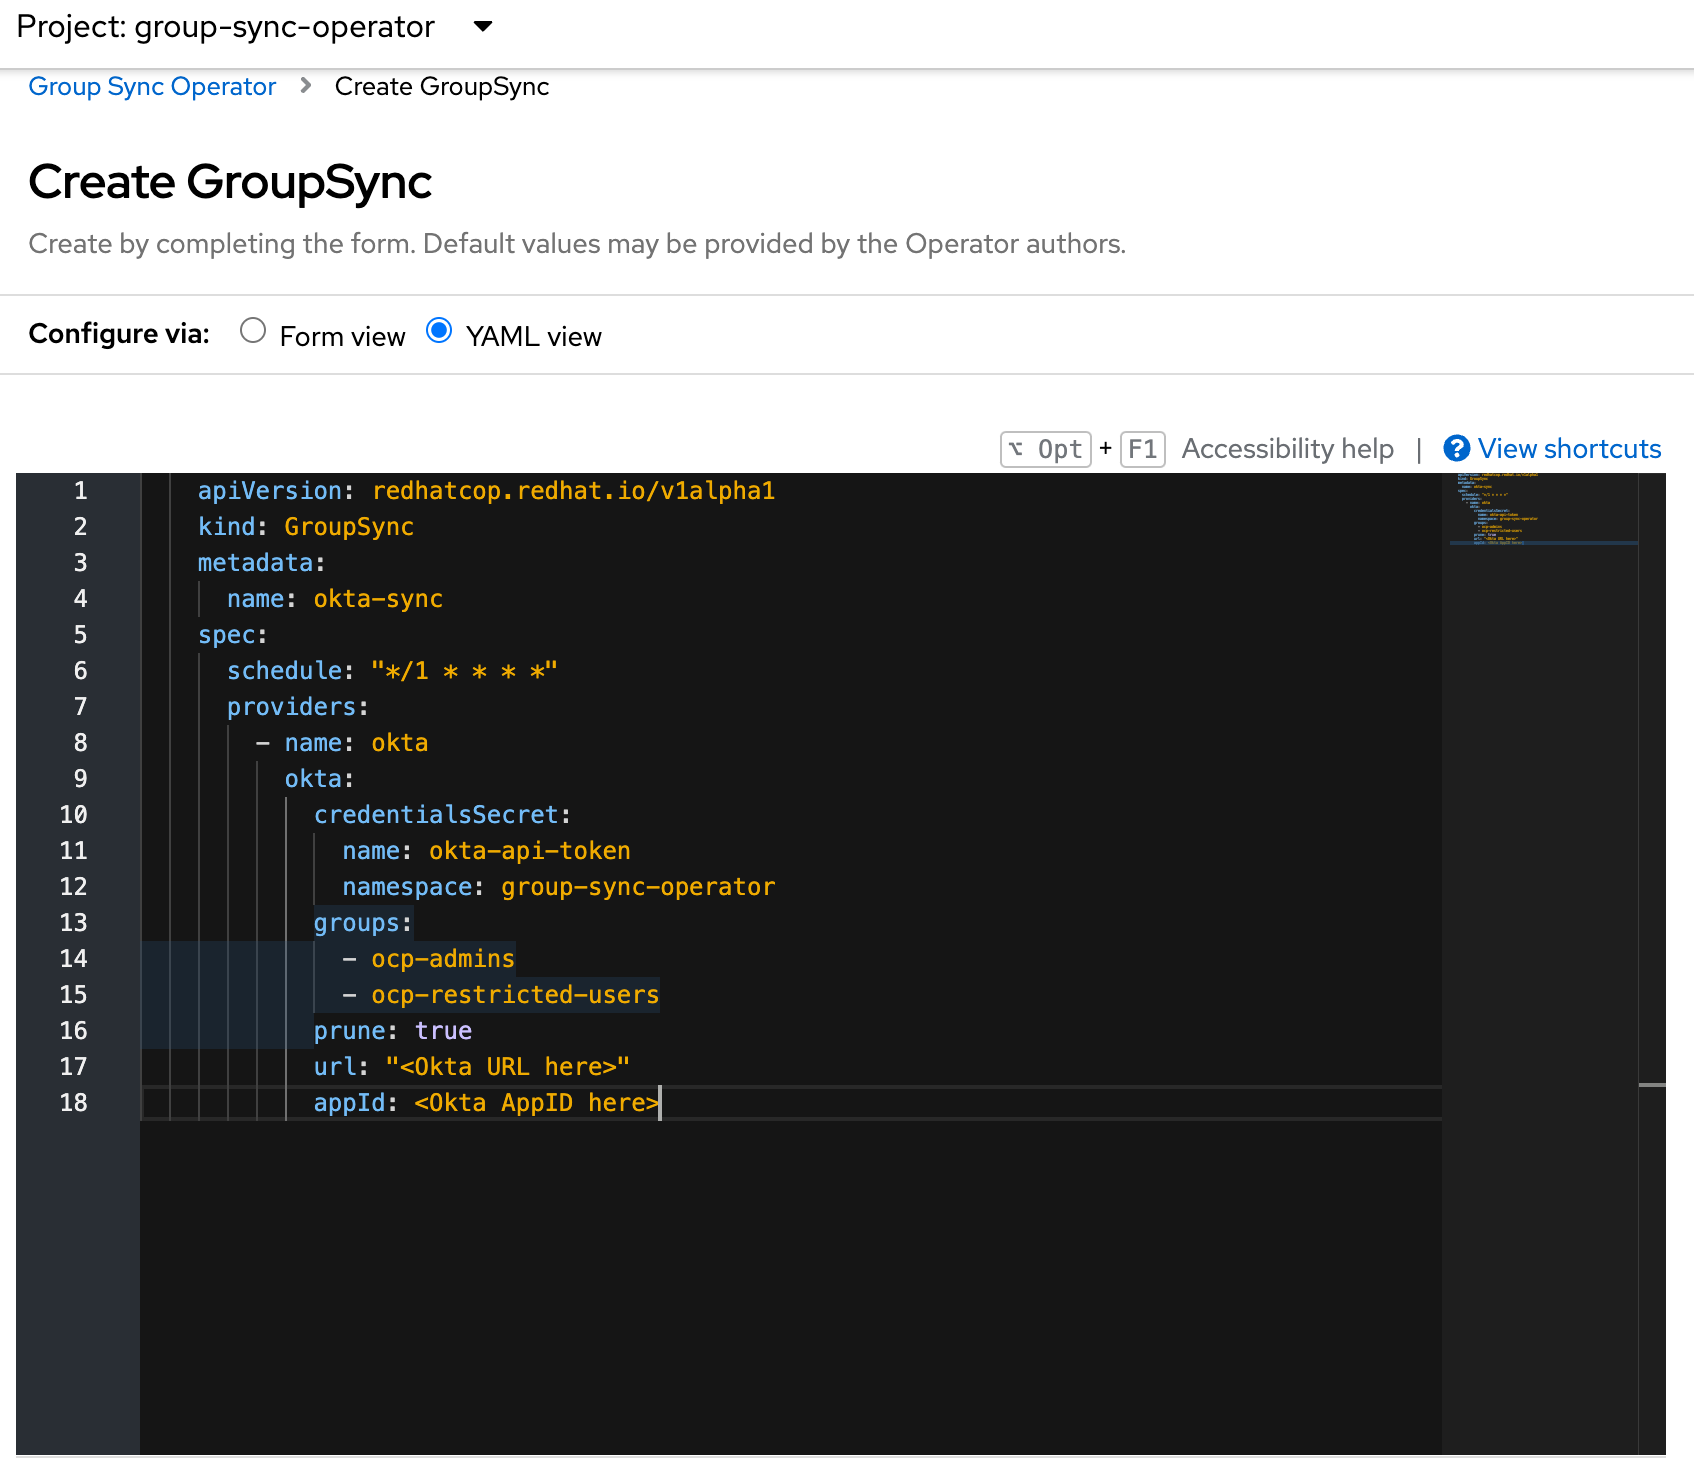
Task: Click the Opt shortcut badge
Action: click(x=1045, y=448)
